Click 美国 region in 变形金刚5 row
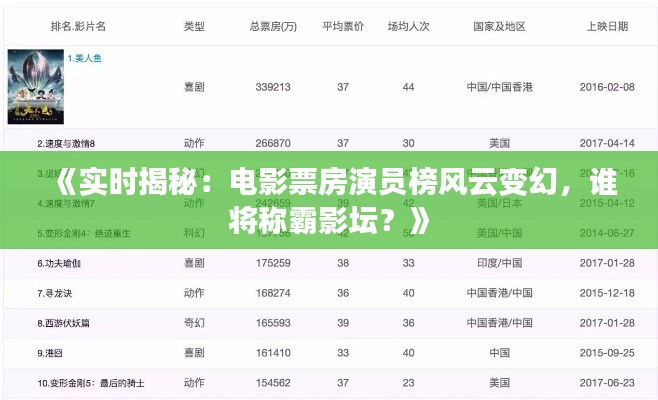 [499, 383]
